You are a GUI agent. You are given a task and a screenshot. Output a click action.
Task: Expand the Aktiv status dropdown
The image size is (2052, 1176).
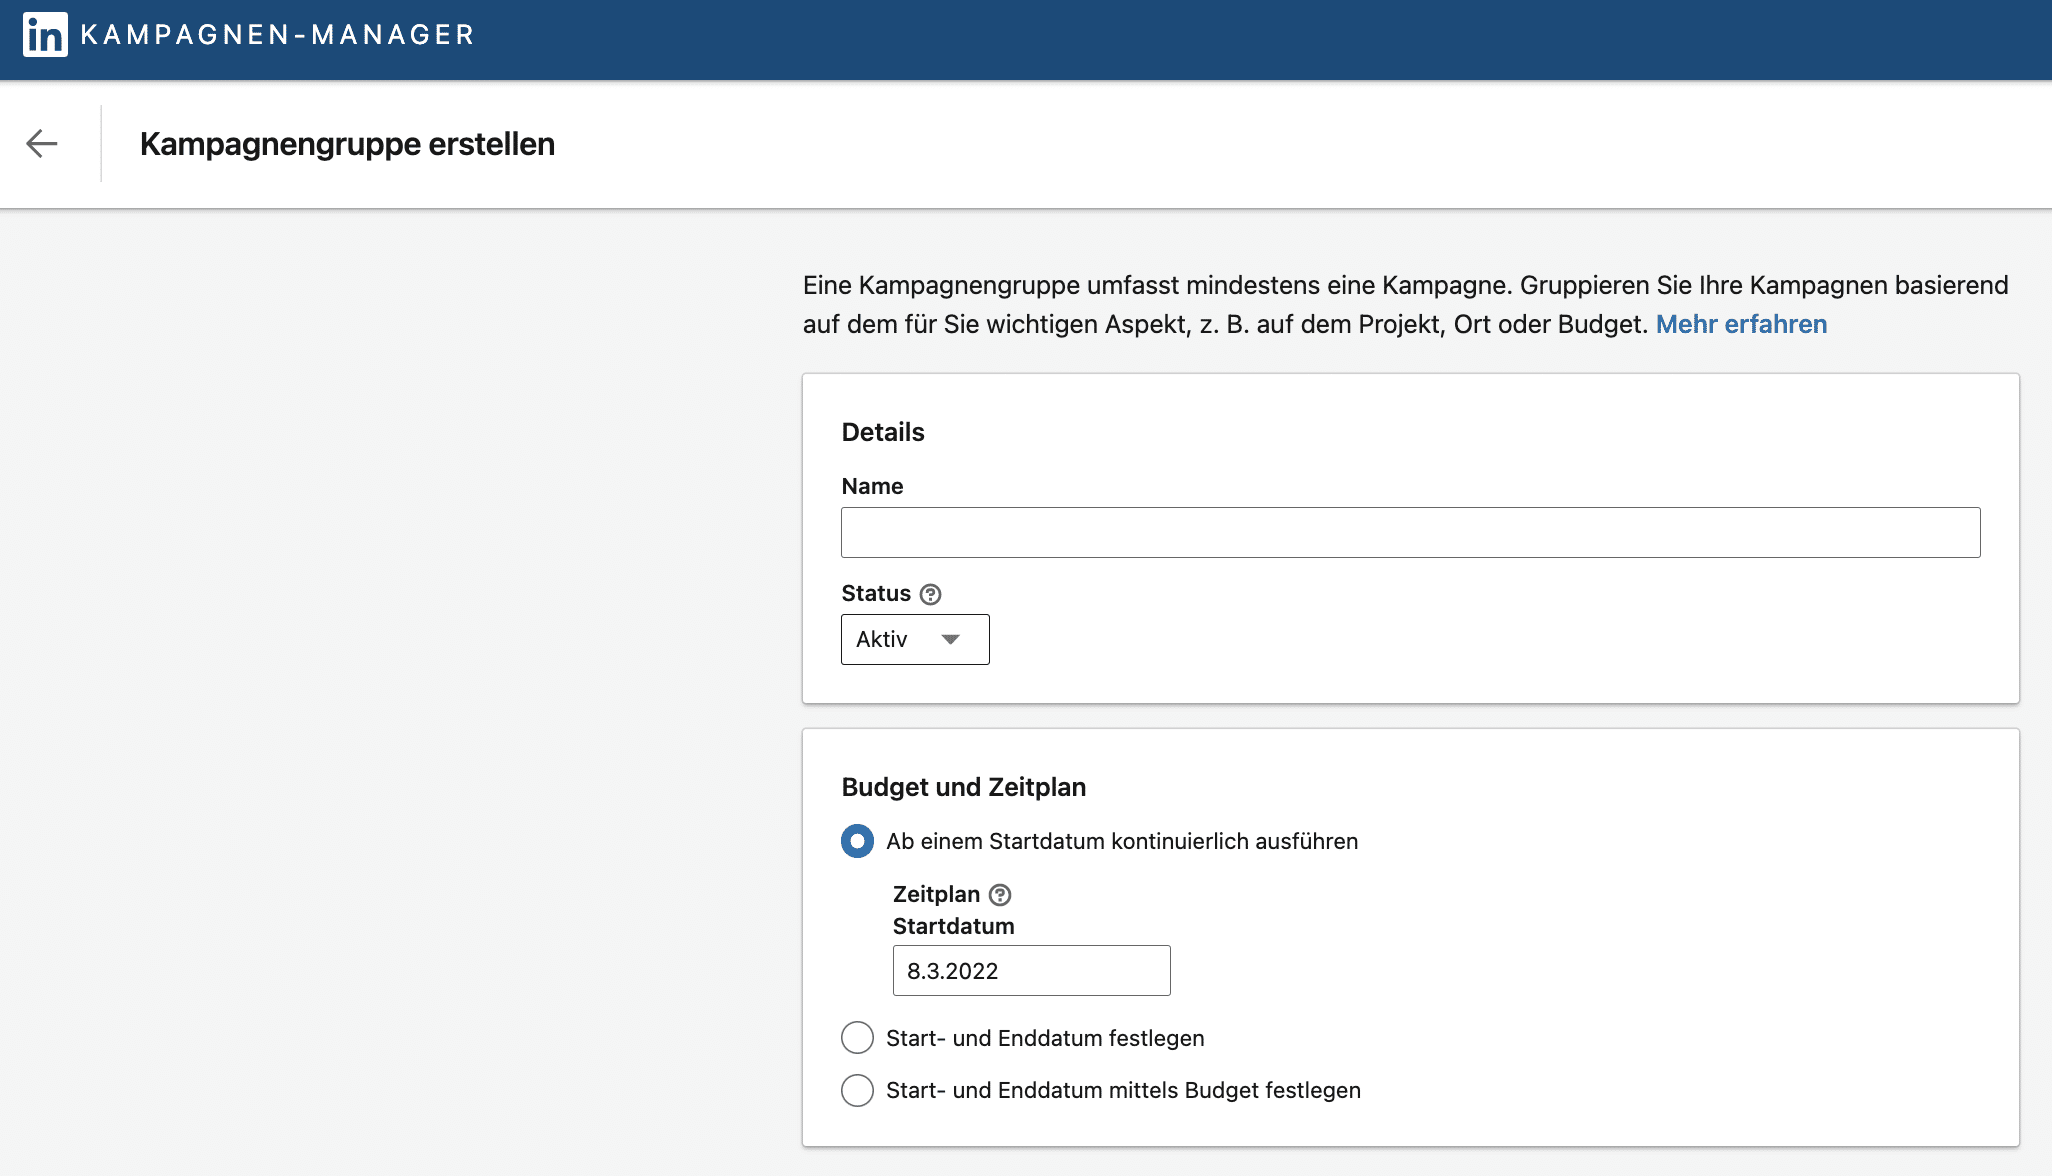click(x=915, y=639)
